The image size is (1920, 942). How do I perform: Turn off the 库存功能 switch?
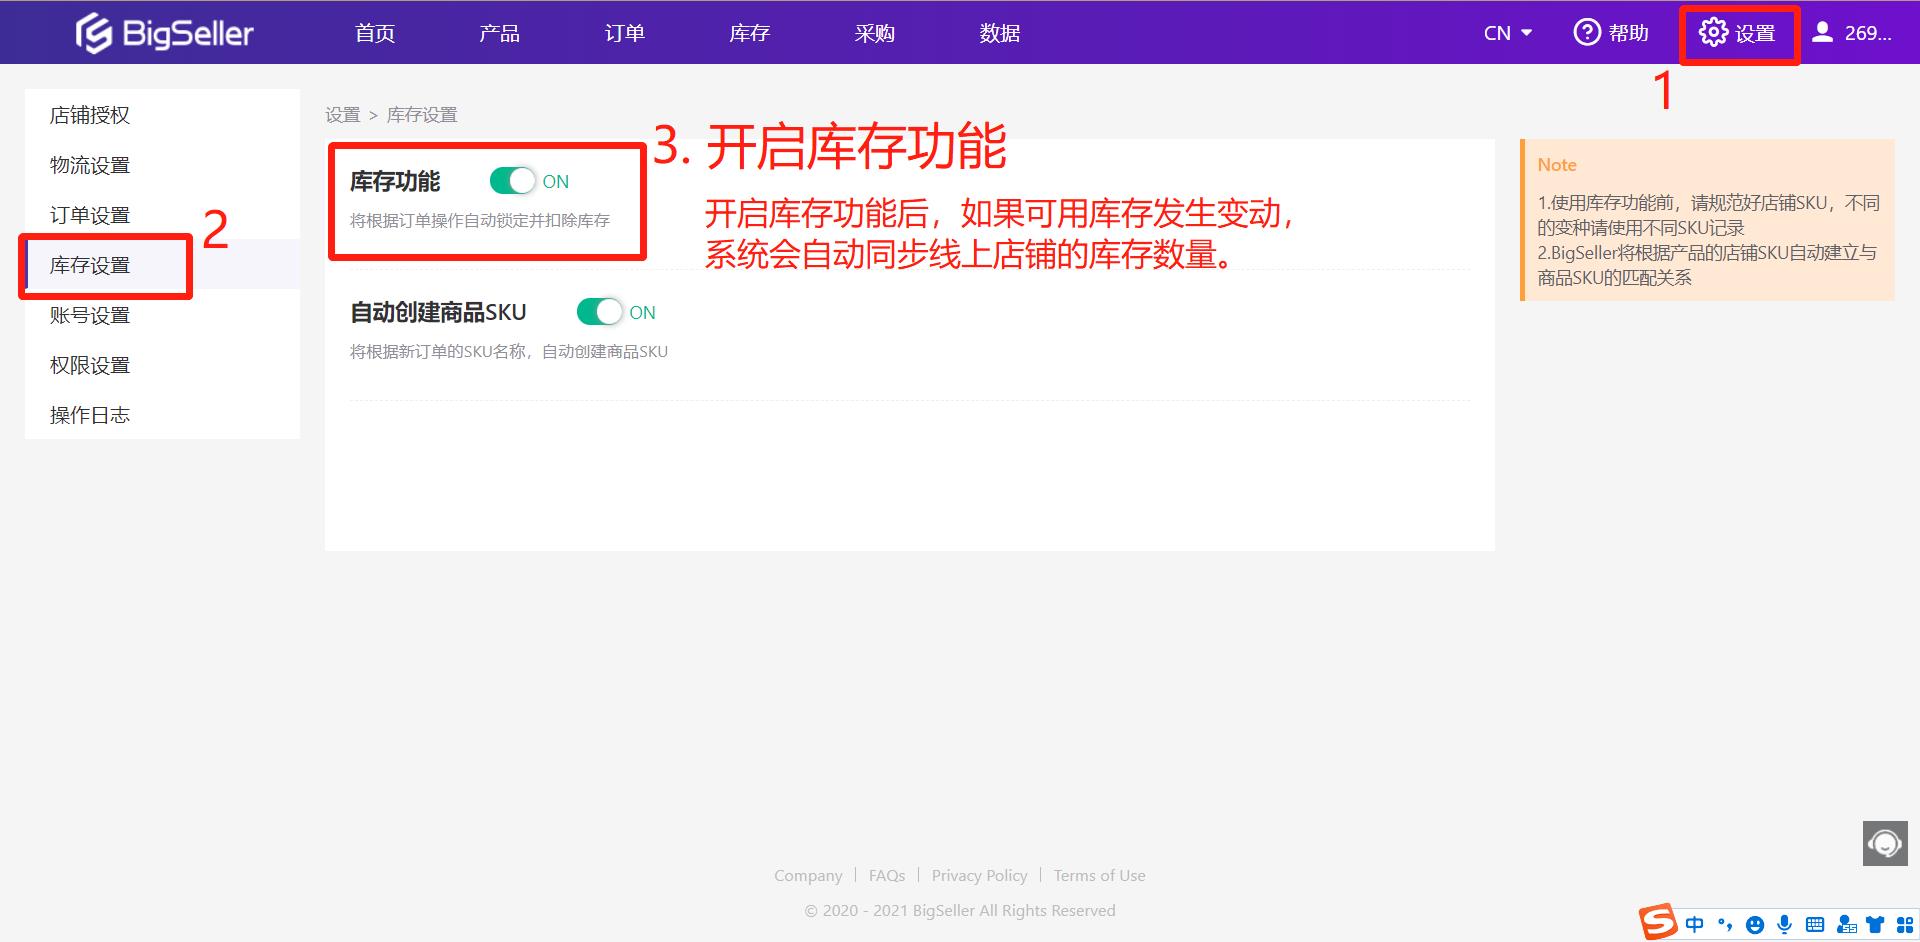click(514, 181)
